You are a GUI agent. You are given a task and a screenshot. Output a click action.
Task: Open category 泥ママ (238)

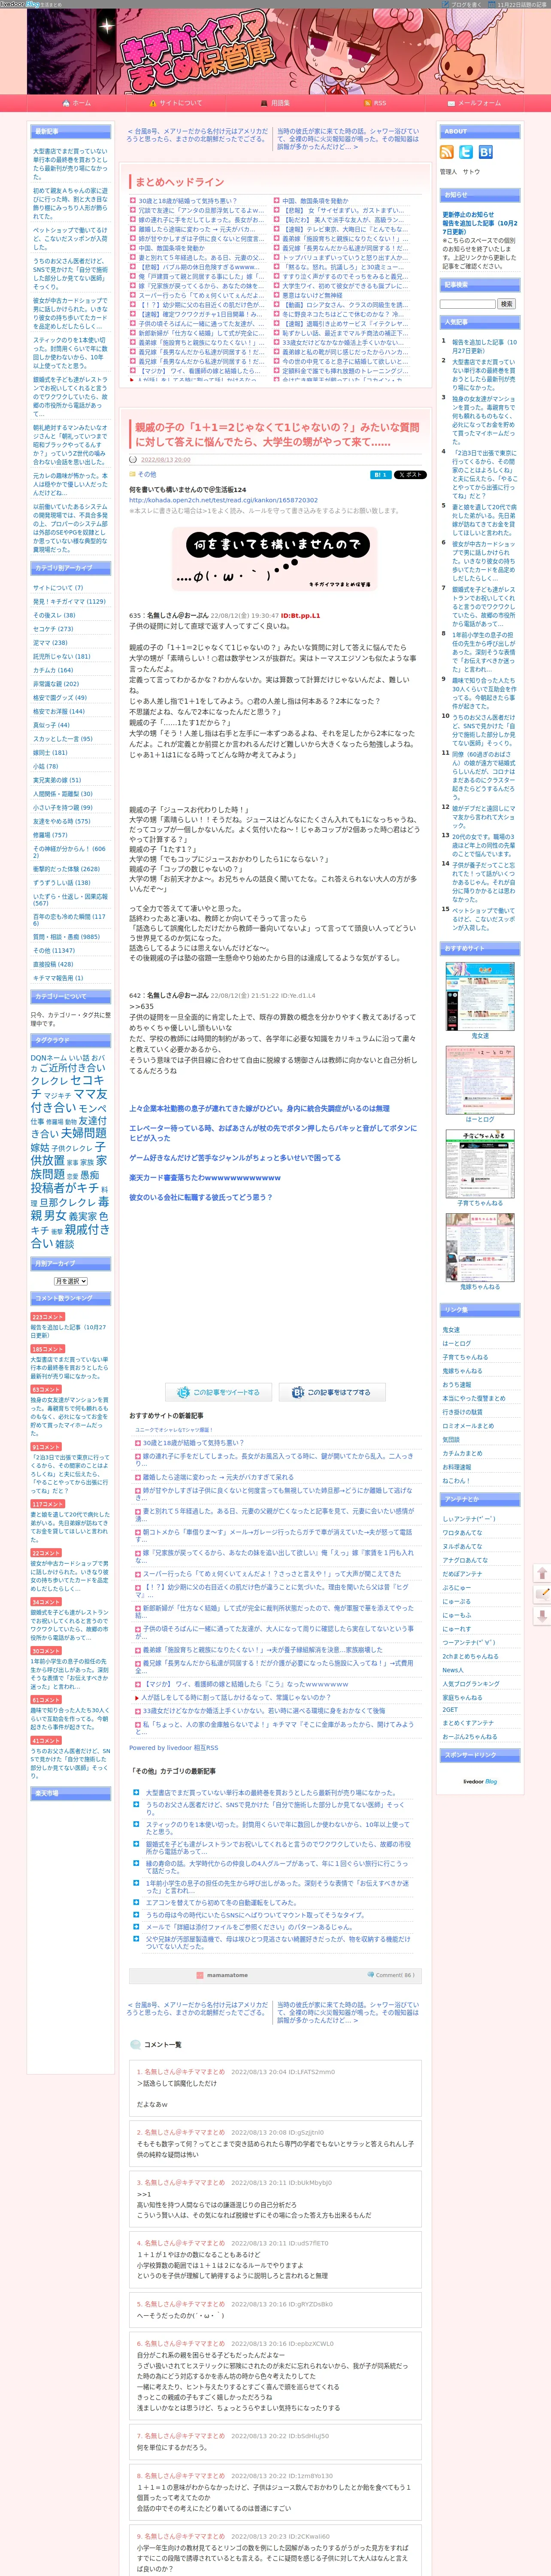[x=50, y=643]
